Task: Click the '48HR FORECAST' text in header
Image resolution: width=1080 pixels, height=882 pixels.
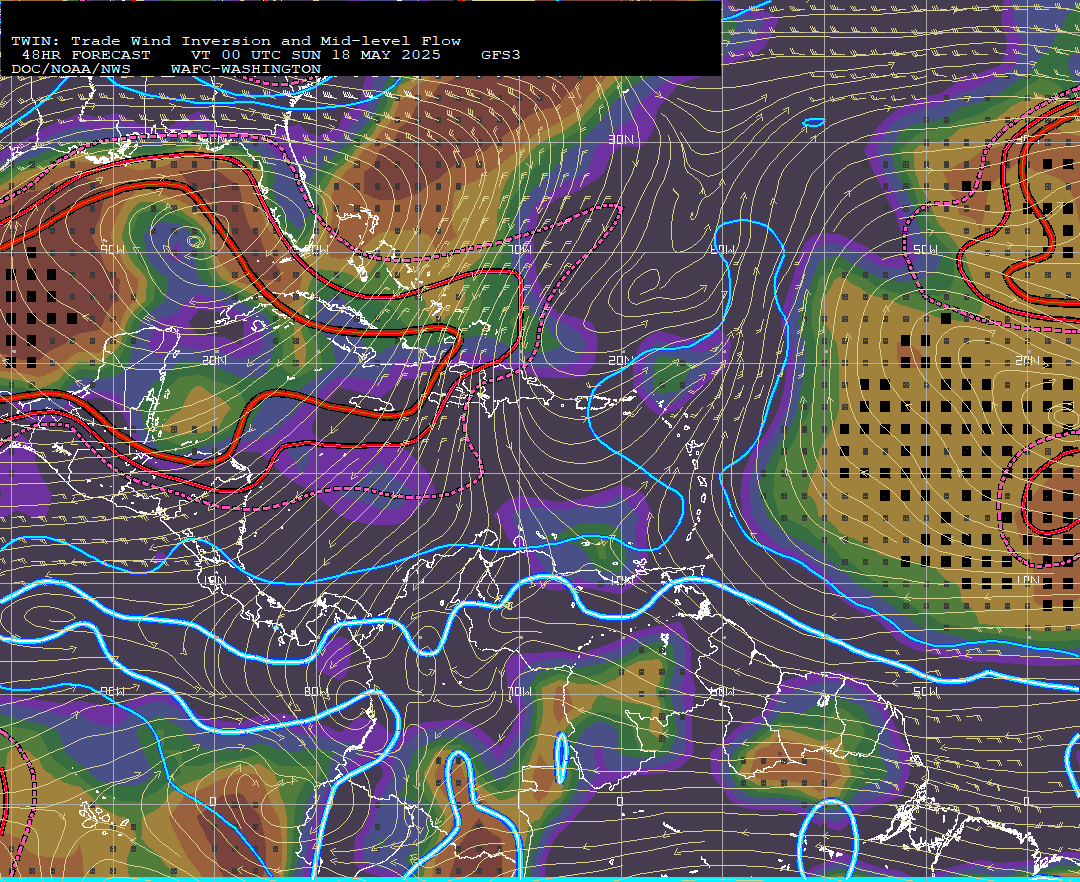Action: coord(85,55)
